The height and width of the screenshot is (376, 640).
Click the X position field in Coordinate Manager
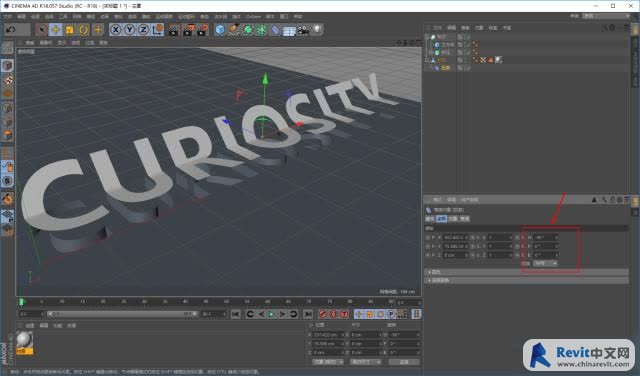(328, 335)
